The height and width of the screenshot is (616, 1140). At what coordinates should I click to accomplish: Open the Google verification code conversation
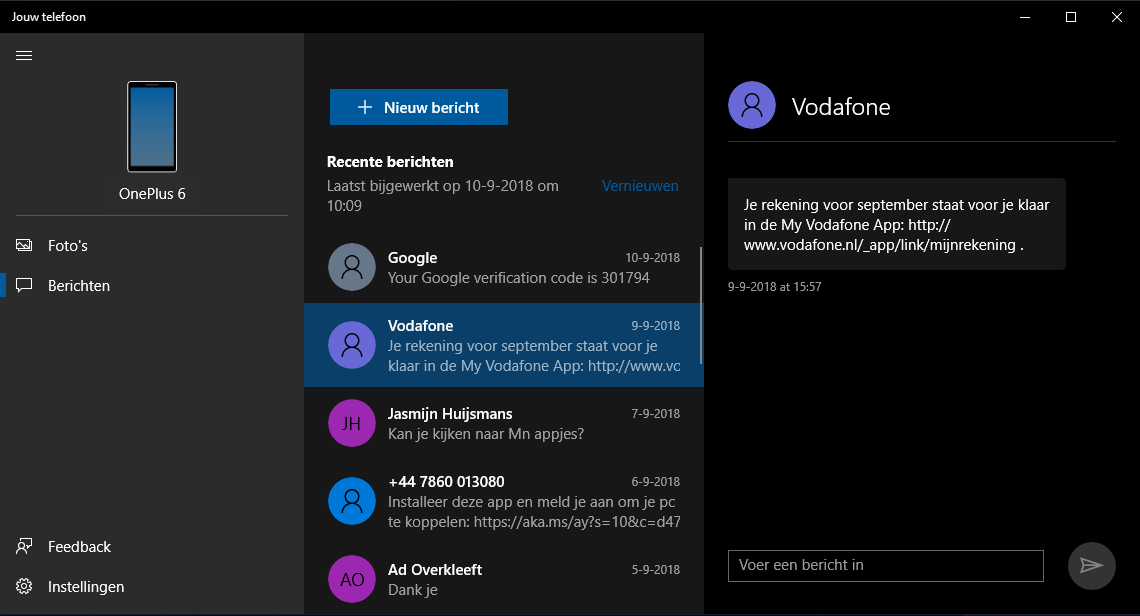click(503, 268)
